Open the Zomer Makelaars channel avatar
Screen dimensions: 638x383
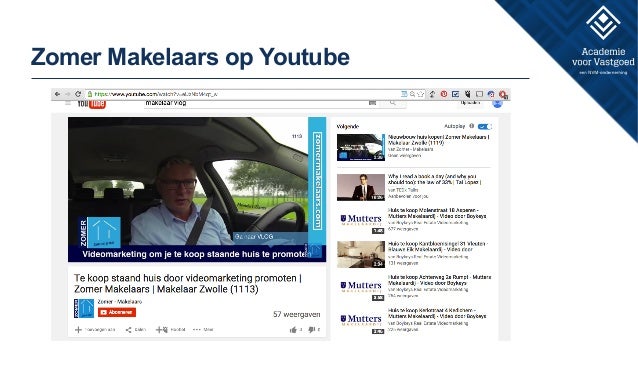(84, 308)
